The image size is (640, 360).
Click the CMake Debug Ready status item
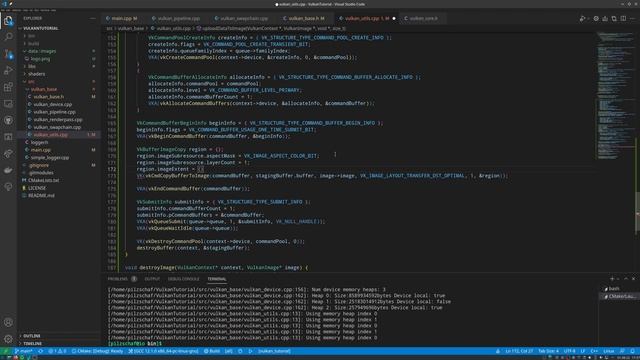click(x=98, y=351)
